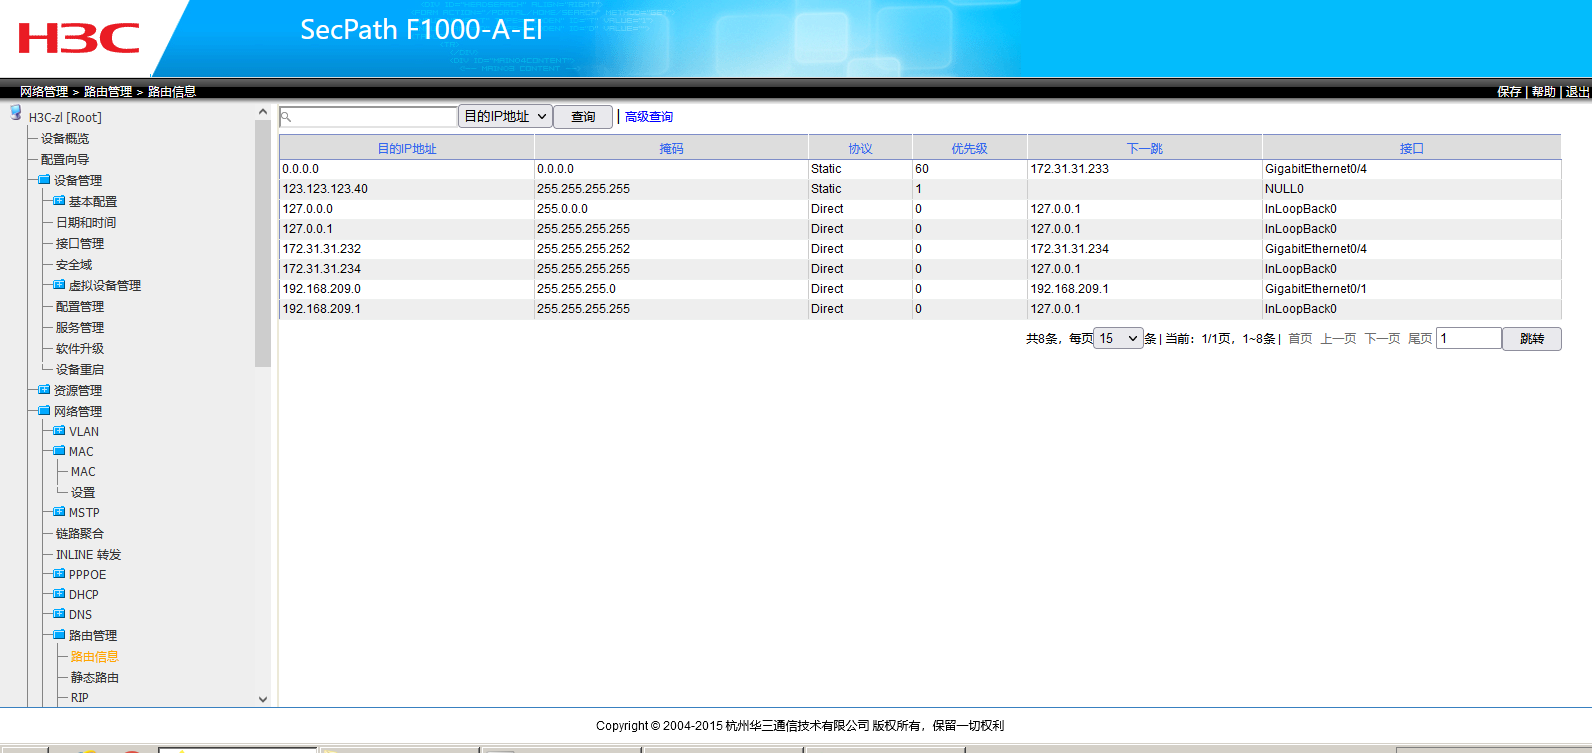Click the 255.0.0.0 mask cell
Screen dimensions: 1592x753
click(x=672, y=209)
